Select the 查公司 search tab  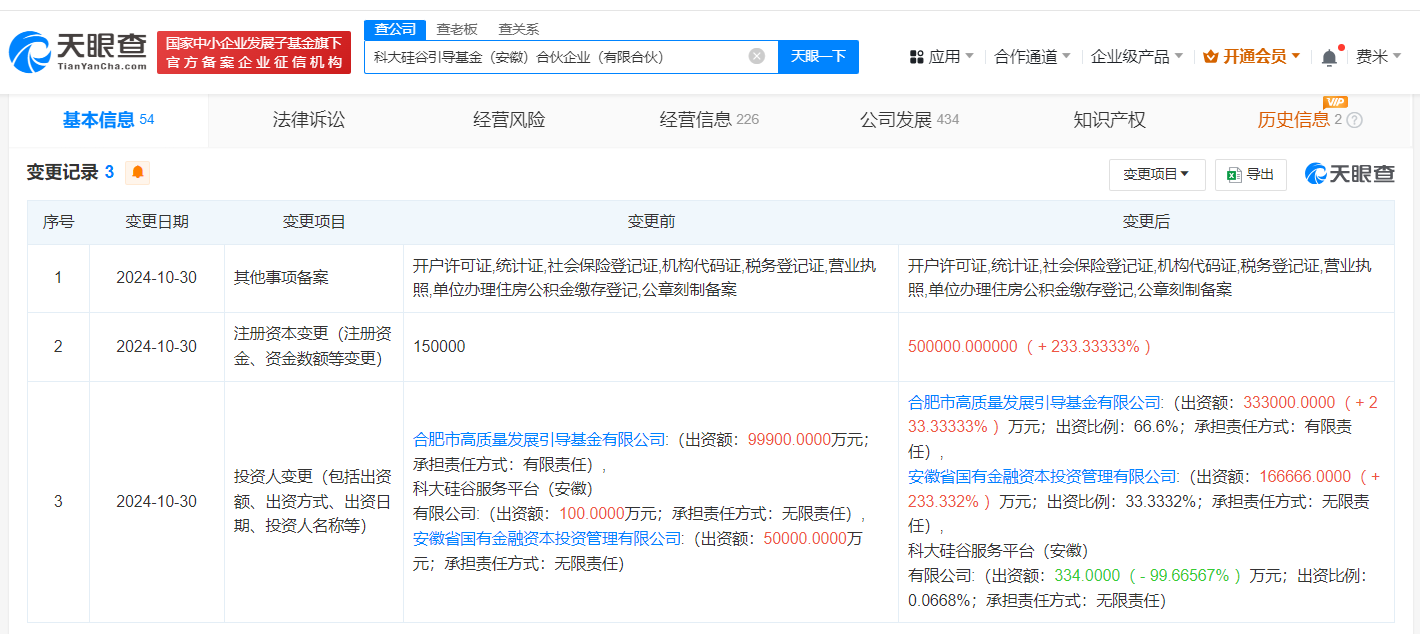click(x=395, y=29)
